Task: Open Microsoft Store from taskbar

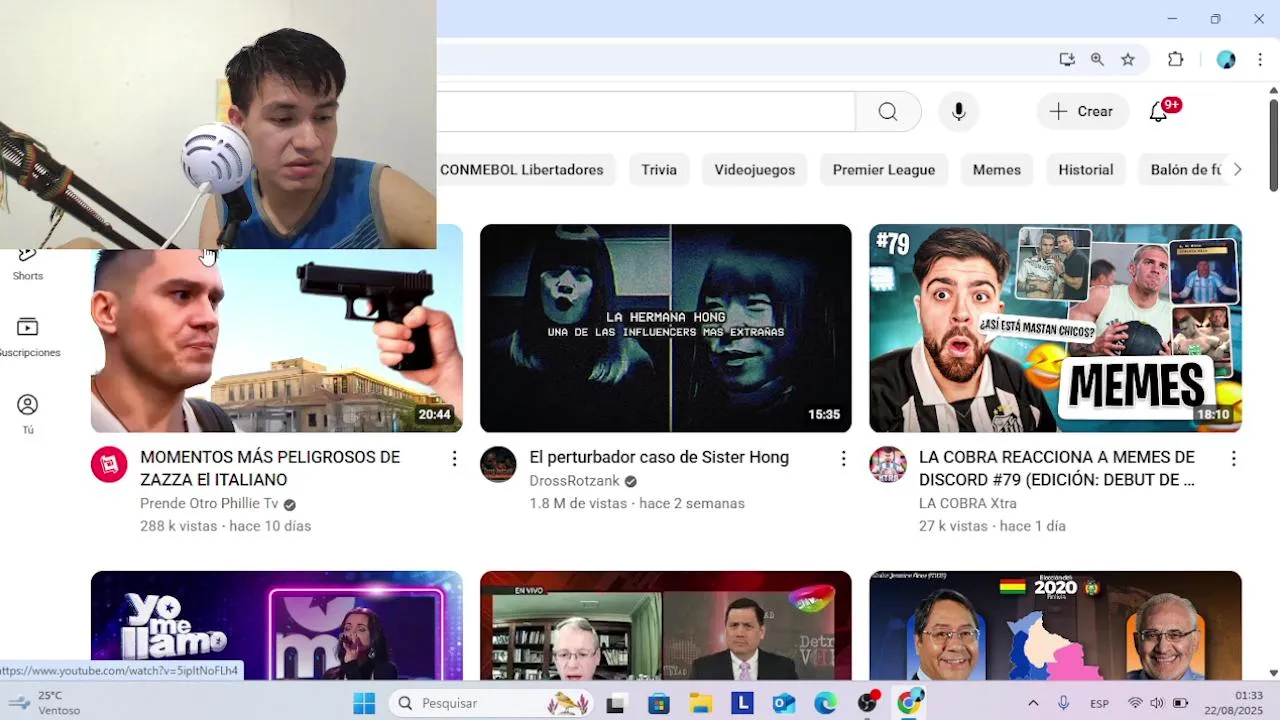Action: (659, 704)
